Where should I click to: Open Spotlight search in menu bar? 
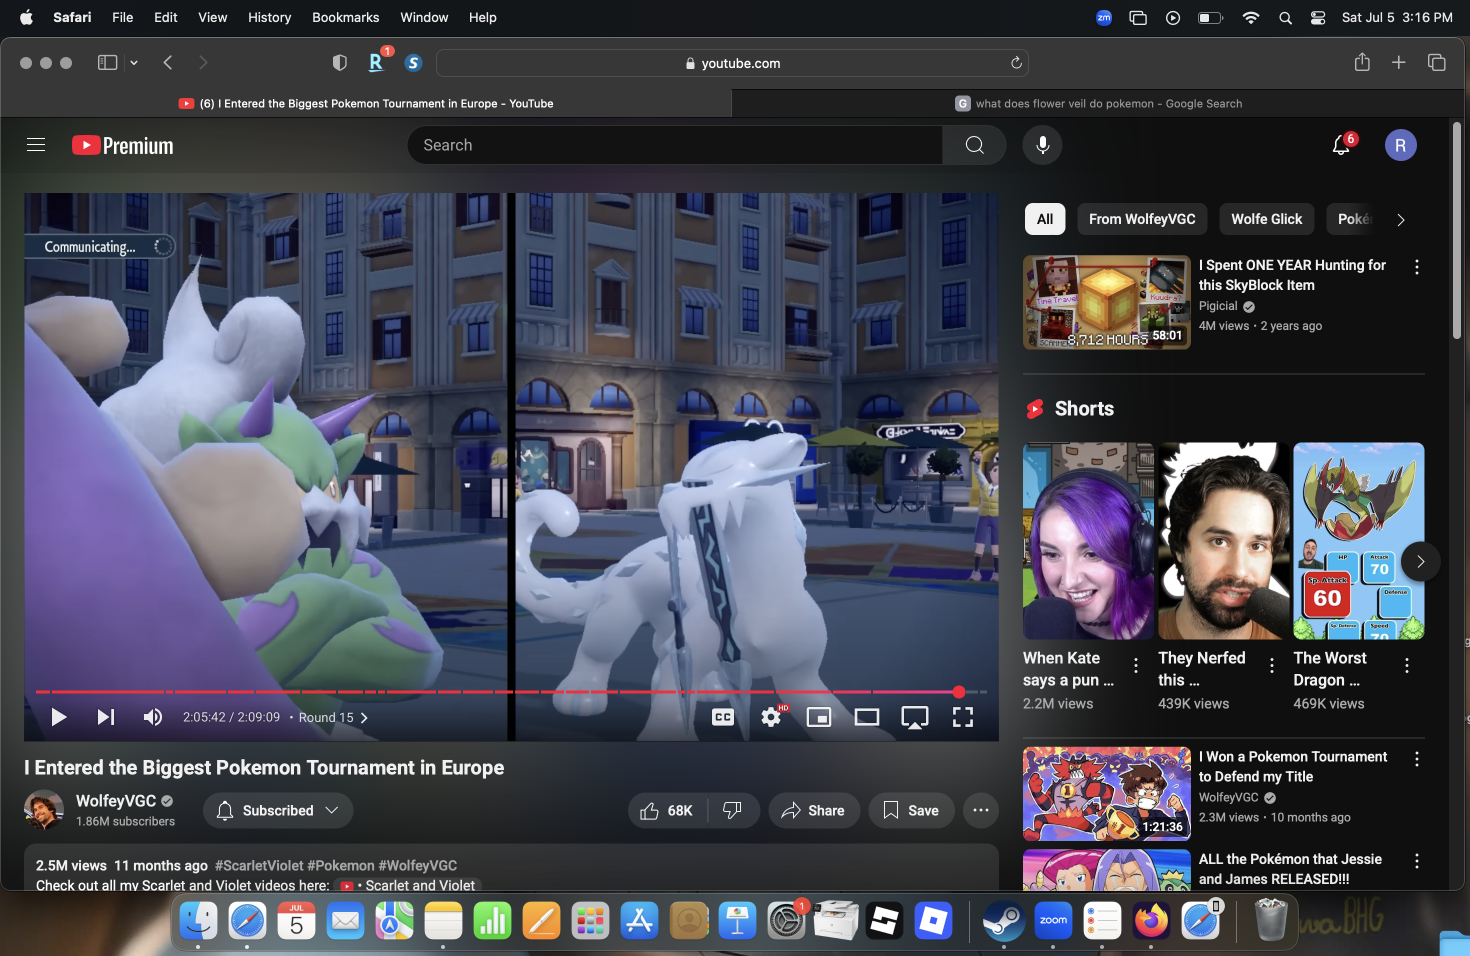tap(1285, 18)
